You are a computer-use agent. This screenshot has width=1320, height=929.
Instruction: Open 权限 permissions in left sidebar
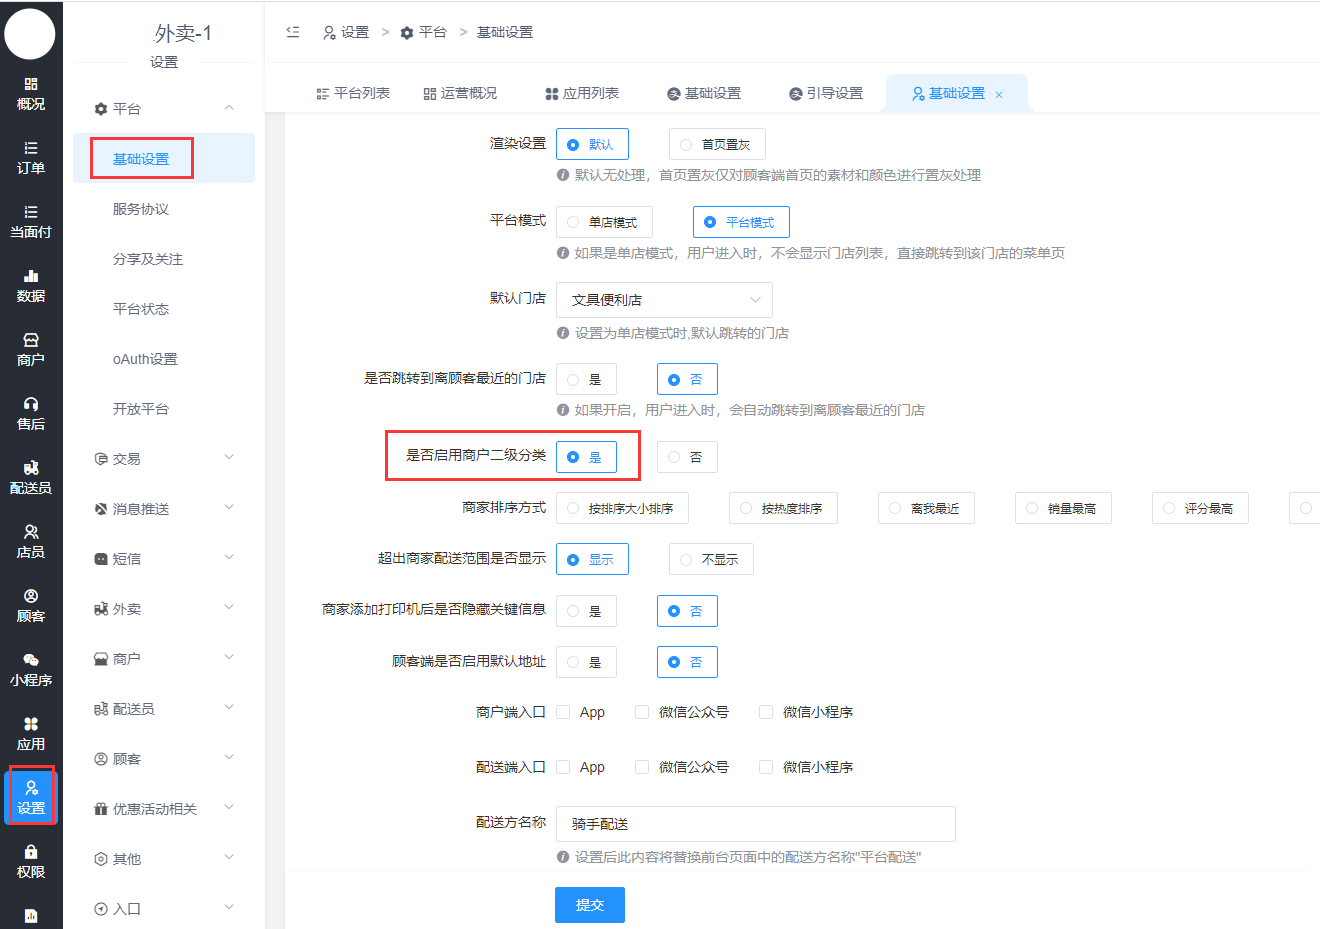pos(31,862)
